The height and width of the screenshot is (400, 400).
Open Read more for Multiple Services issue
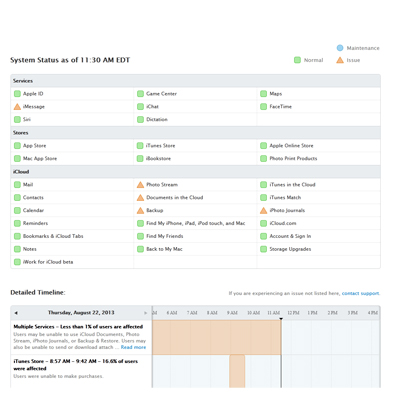coord(133,347)
